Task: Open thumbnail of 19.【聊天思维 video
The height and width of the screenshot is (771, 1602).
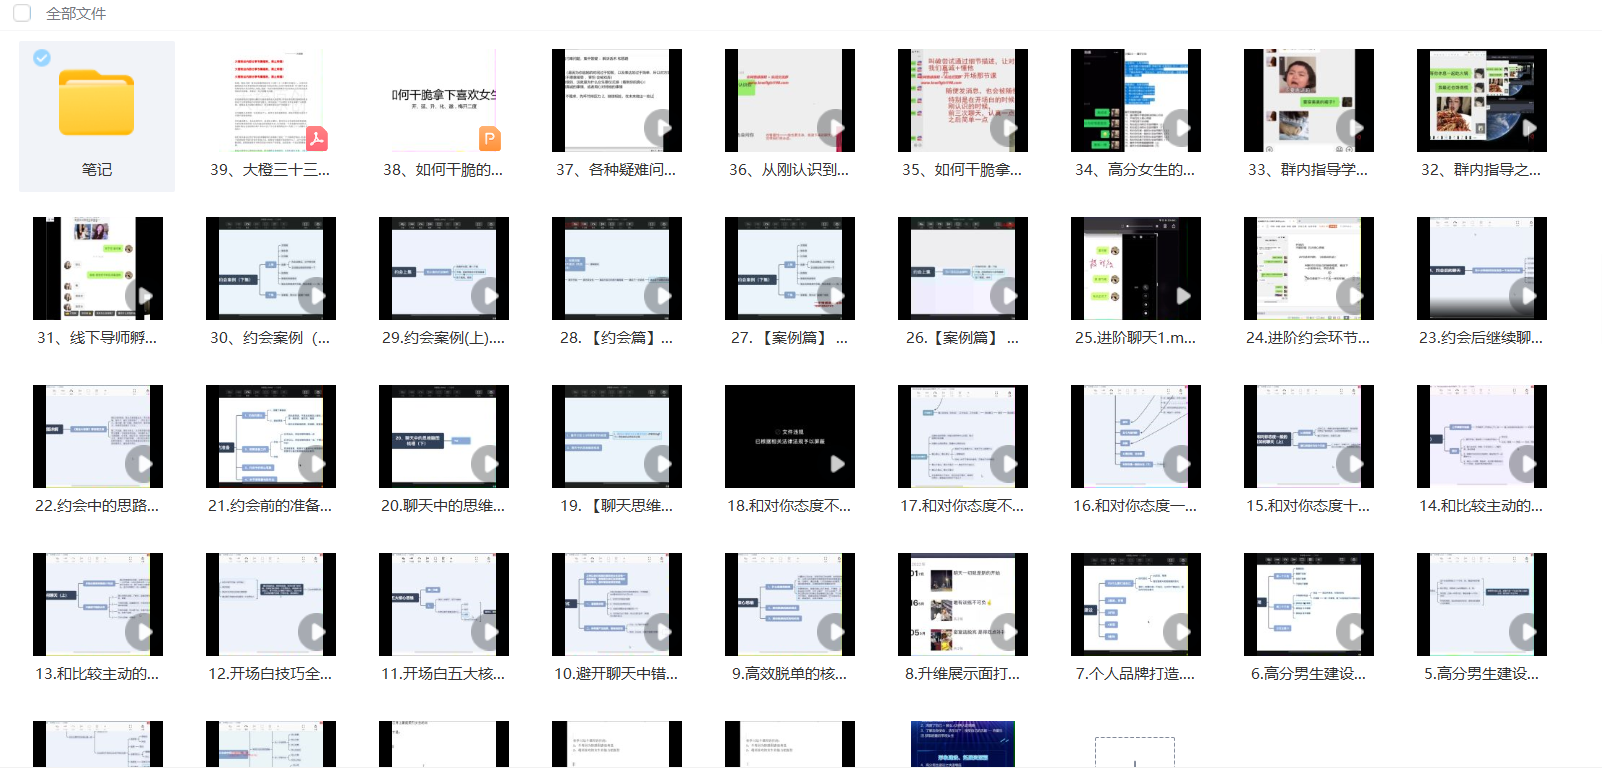Action: point(617,436)
